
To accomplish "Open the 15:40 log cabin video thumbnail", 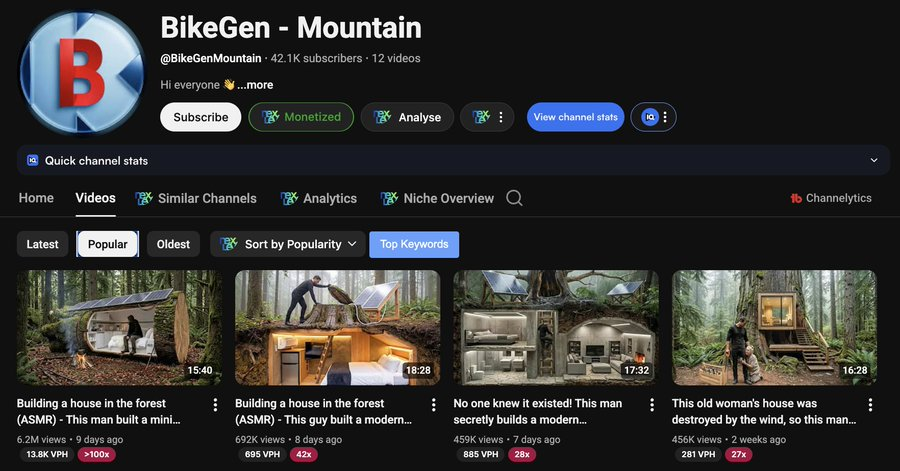I will pos(119,328).
